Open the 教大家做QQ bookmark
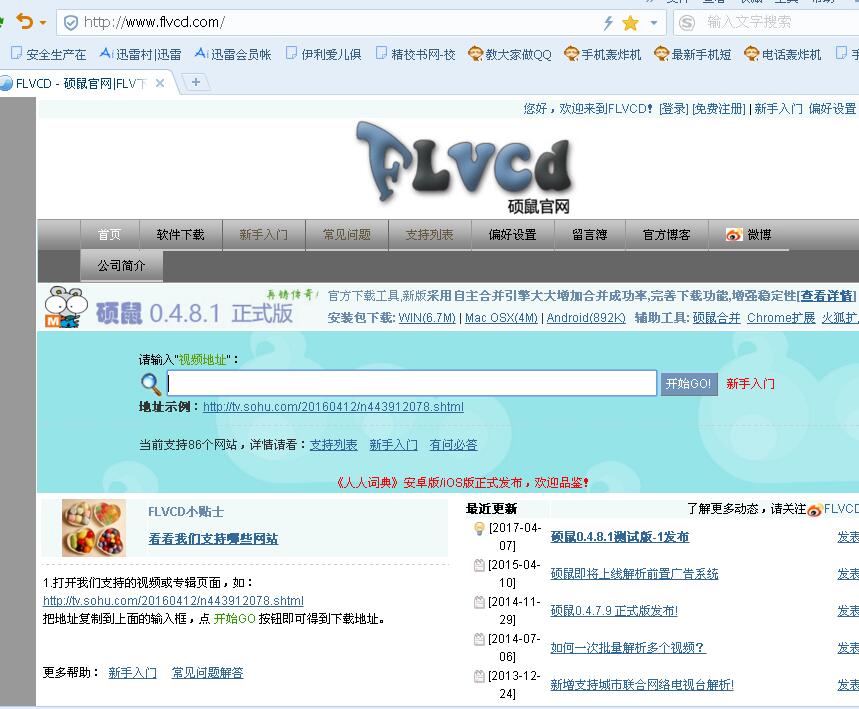 pos(509,54)
